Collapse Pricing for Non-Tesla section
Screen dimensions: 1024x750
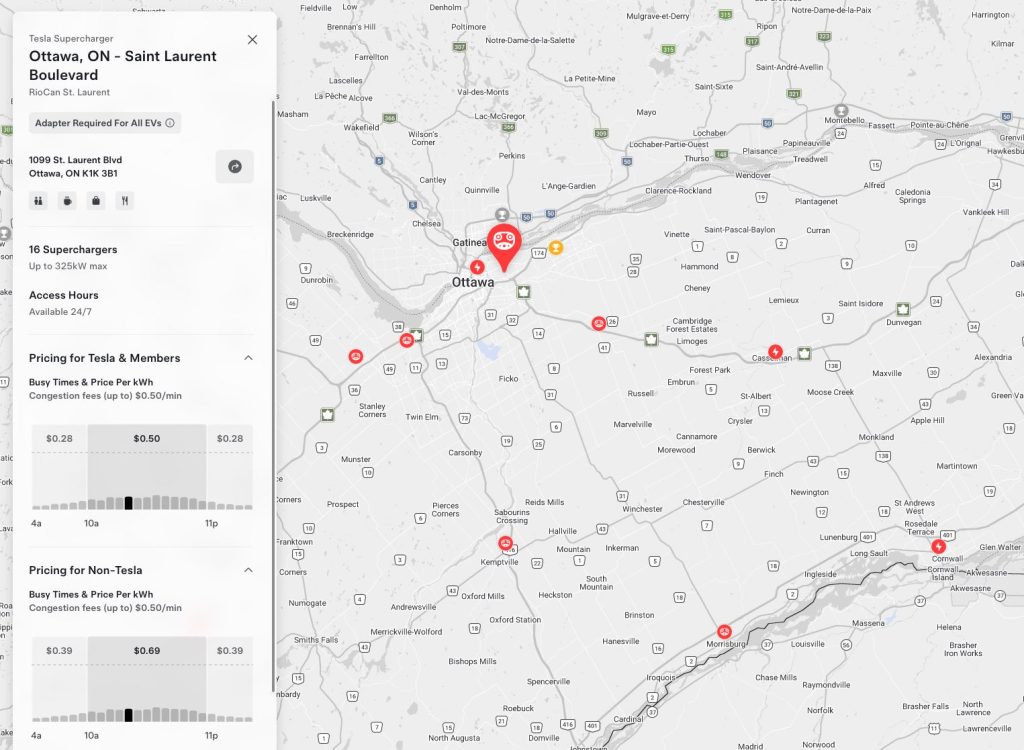248,570
